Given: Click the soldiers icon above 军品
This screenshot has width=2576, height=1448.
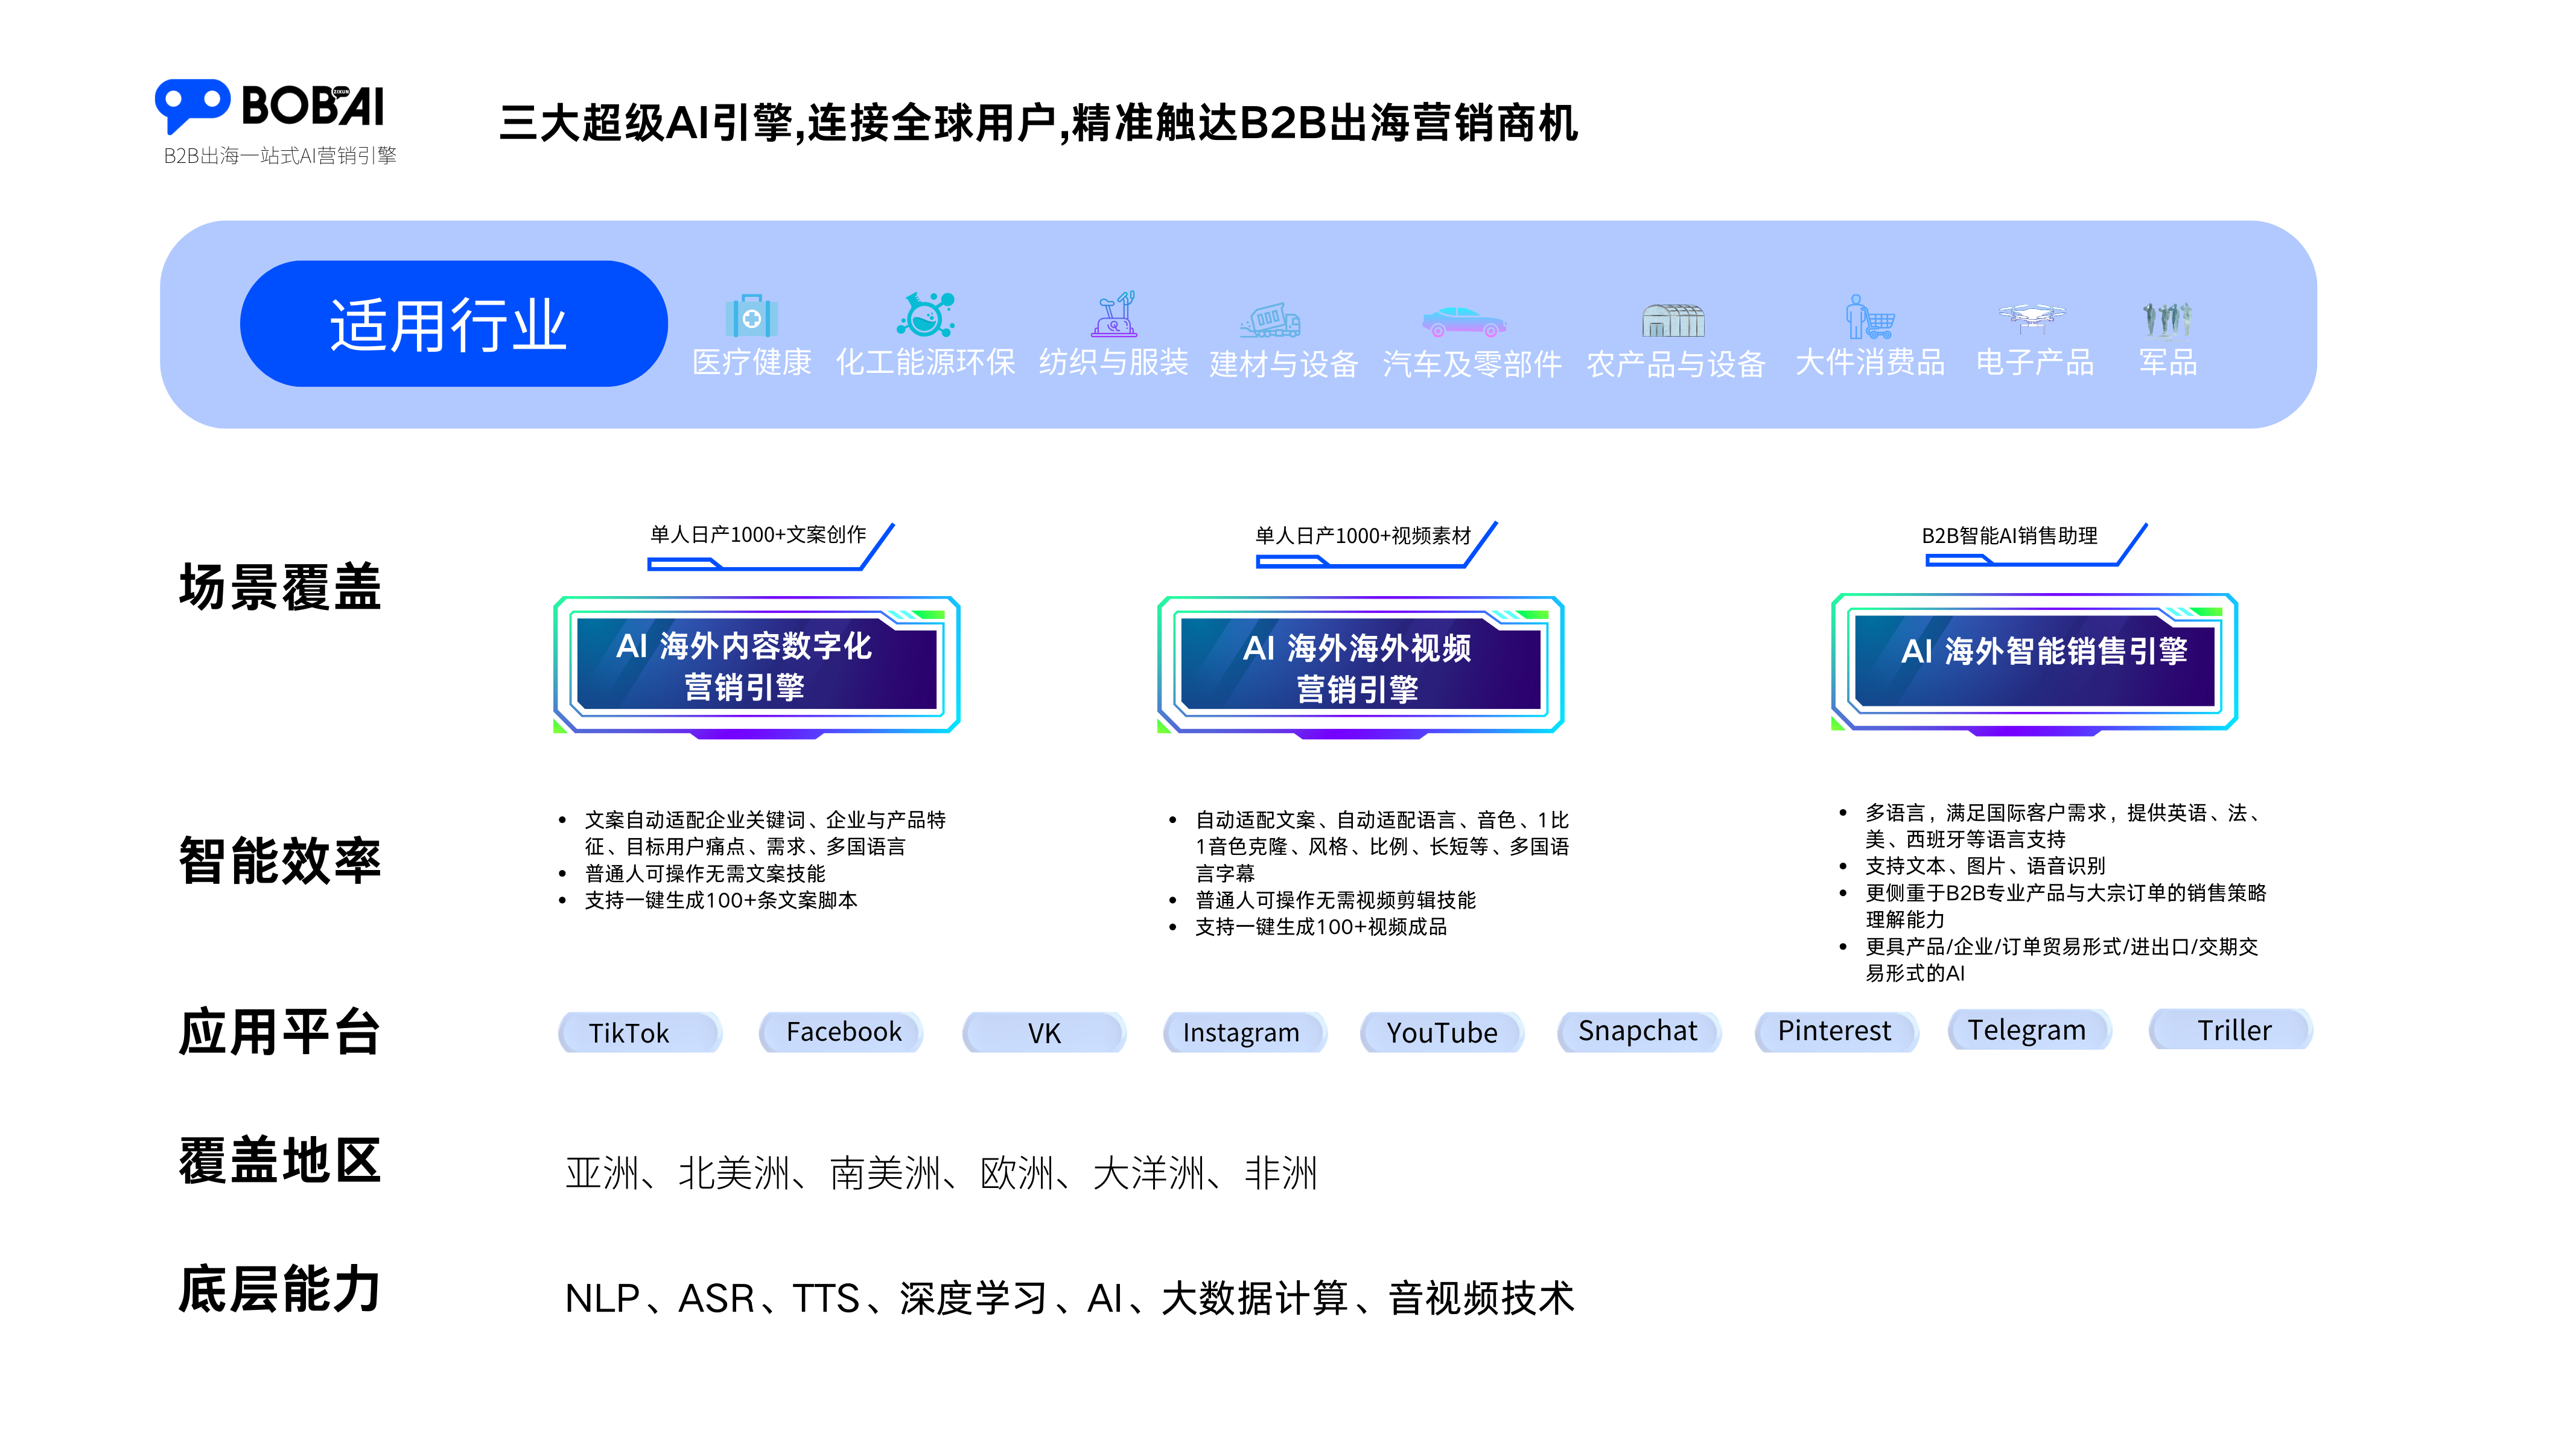Looking at the screenshot, I should (2166, 320).
